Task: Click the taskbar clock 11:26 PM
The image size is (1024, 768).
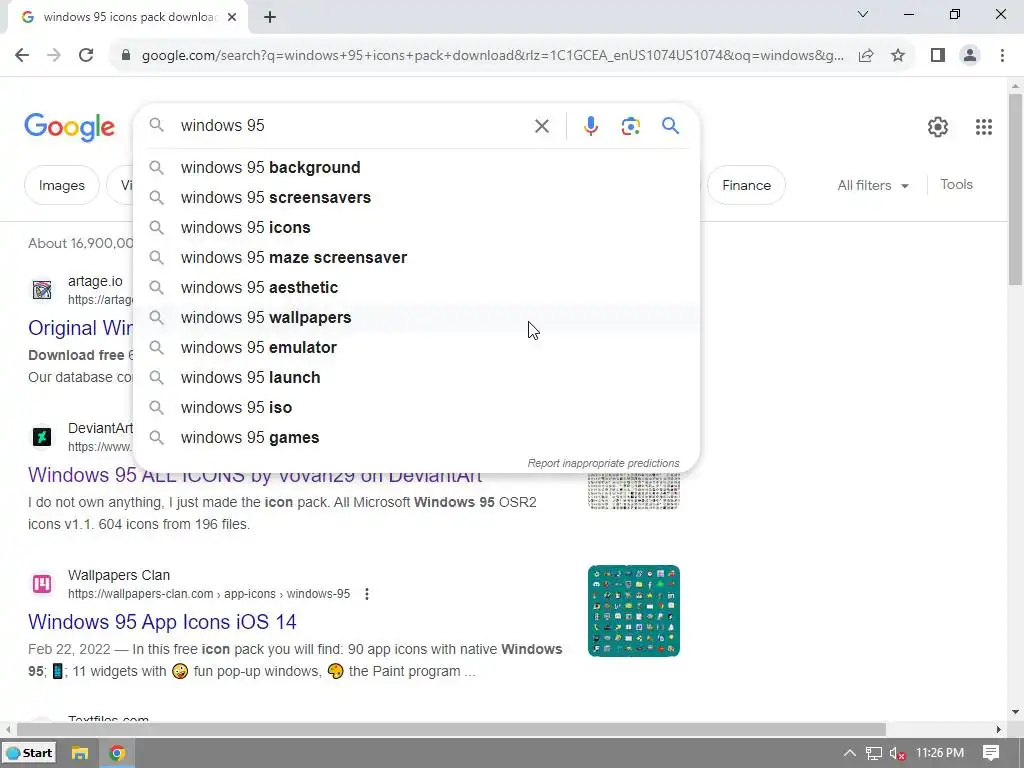Action: [x=940, y=753]
